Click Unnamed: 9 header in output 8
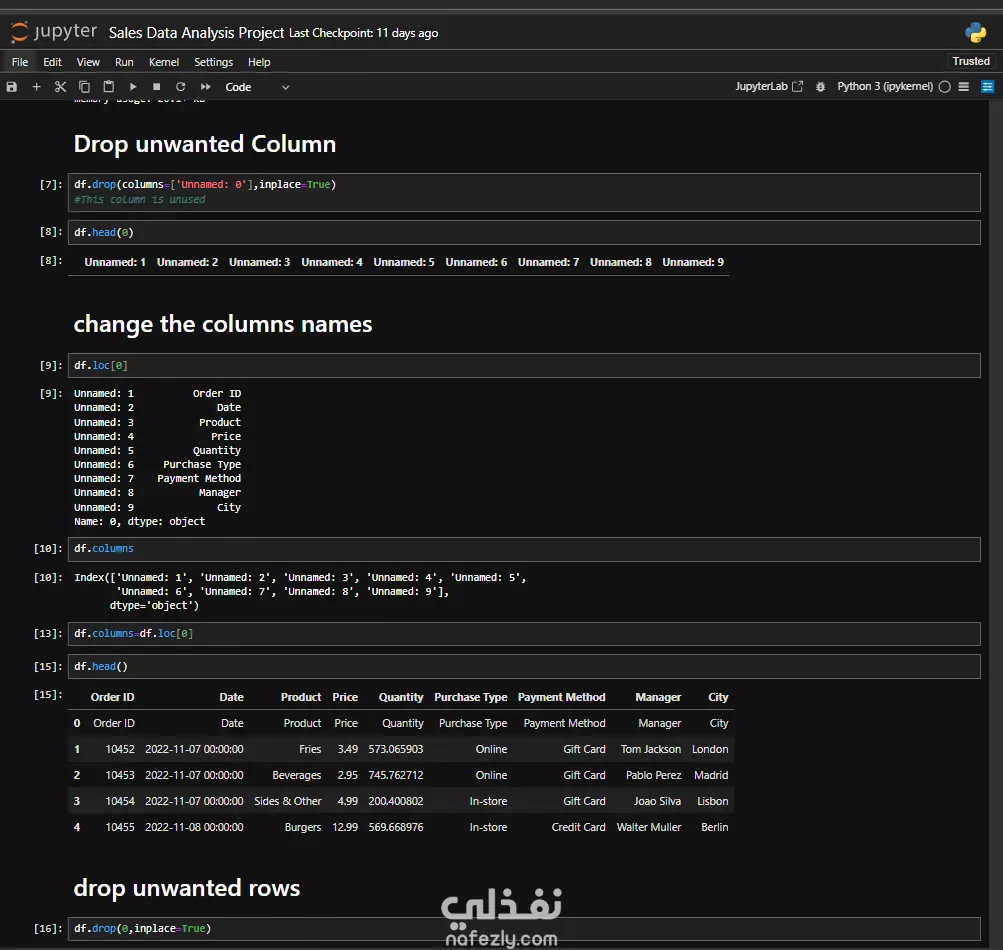 point(693,262)
